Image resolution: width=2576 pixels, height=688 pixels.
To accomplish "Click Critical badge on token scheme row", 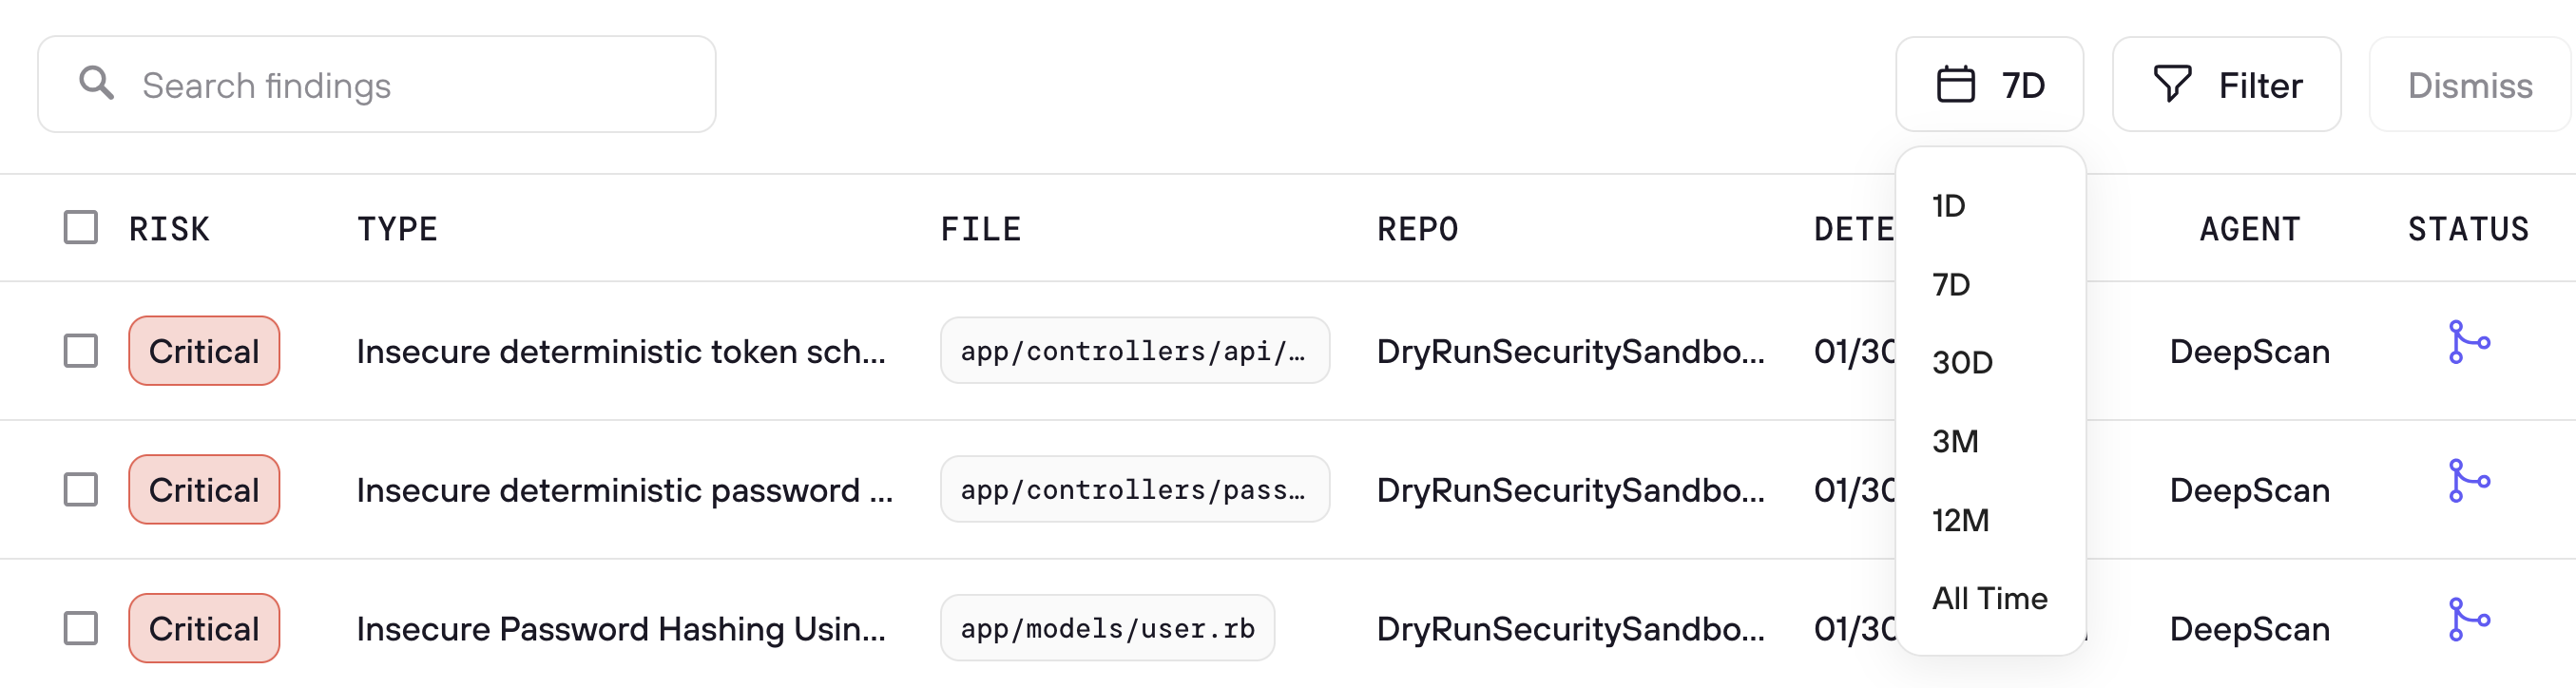I will (x=204, y=351).
